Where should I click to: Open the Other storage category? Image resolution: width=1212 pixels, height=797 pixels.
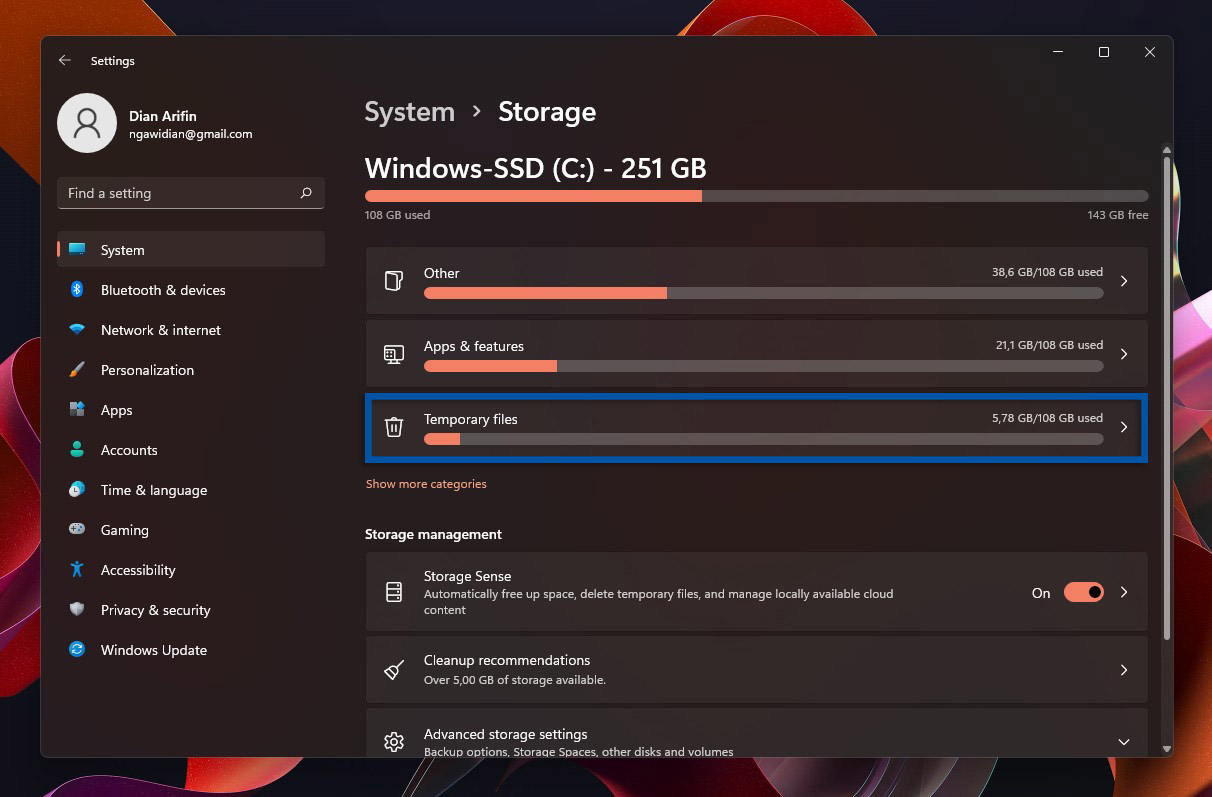coord(756,281)
